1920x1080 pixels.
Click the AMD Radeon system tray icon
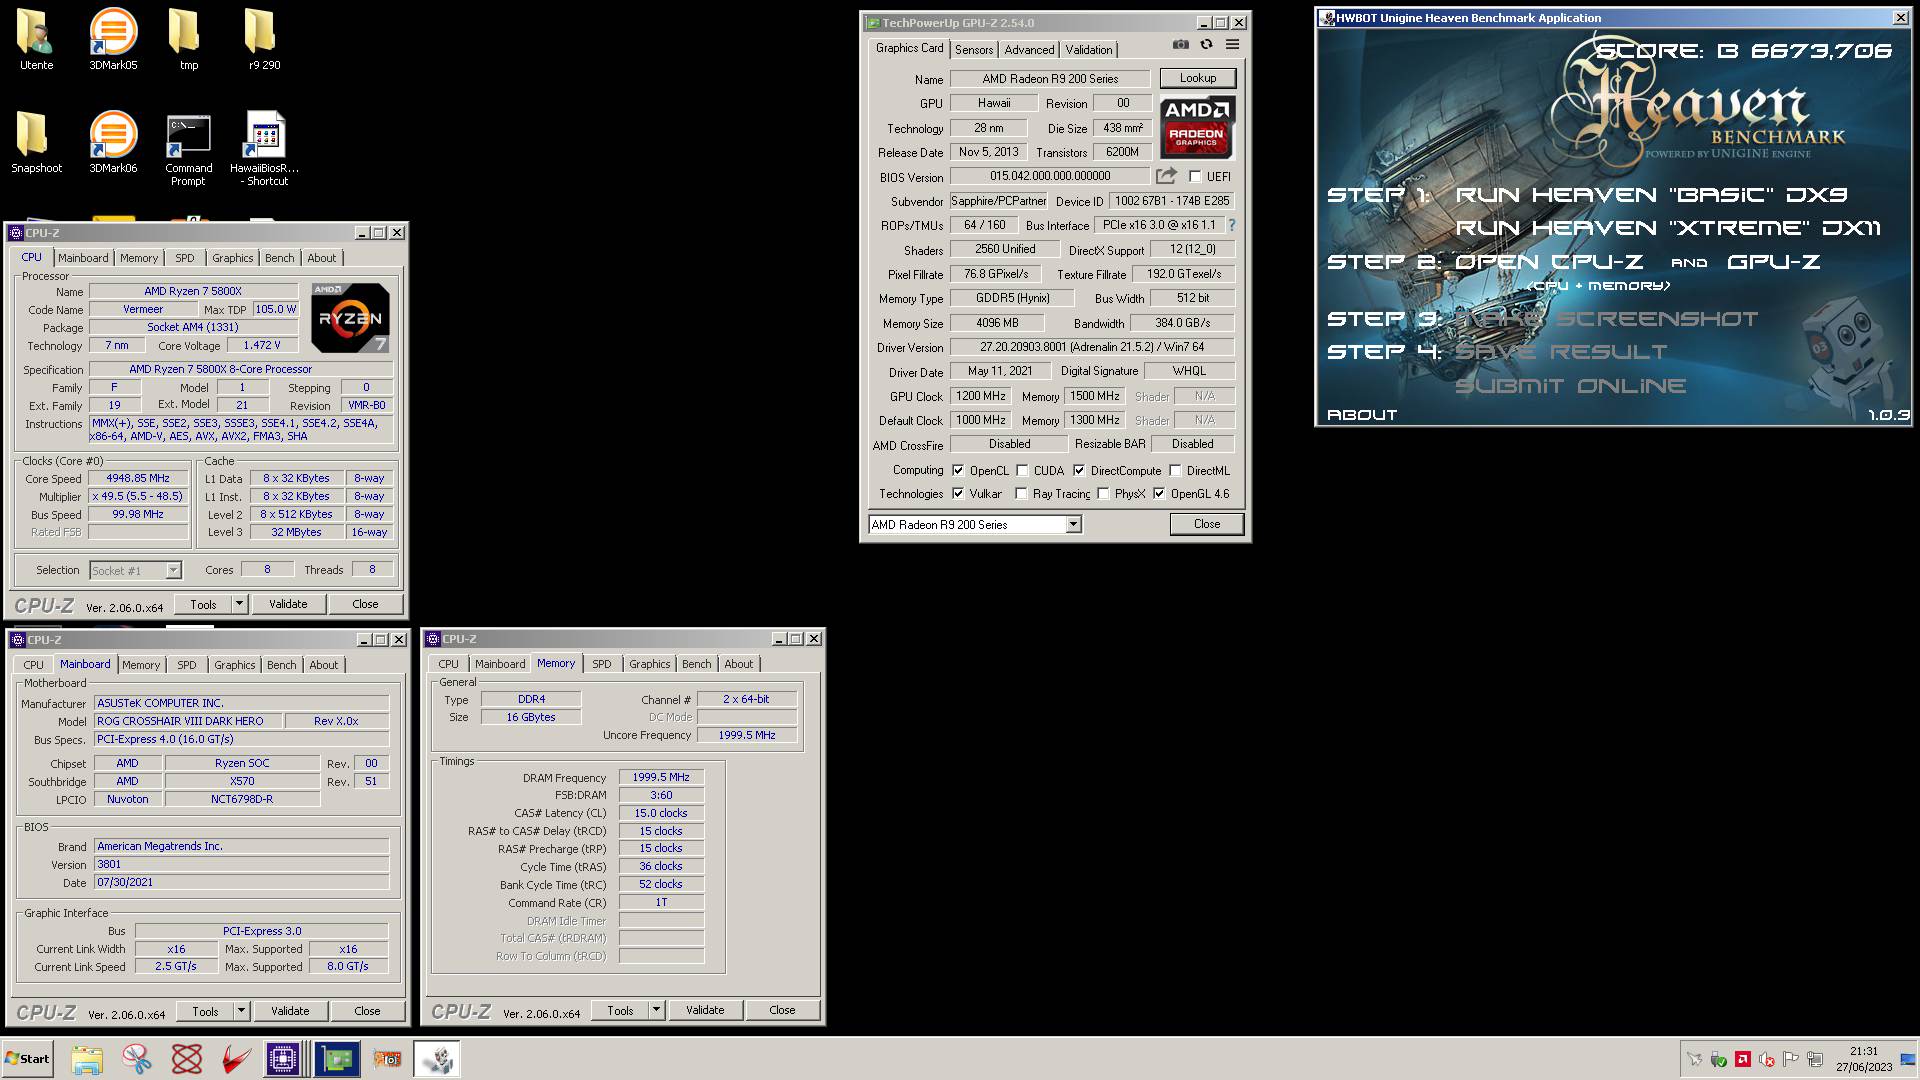1743,1060
